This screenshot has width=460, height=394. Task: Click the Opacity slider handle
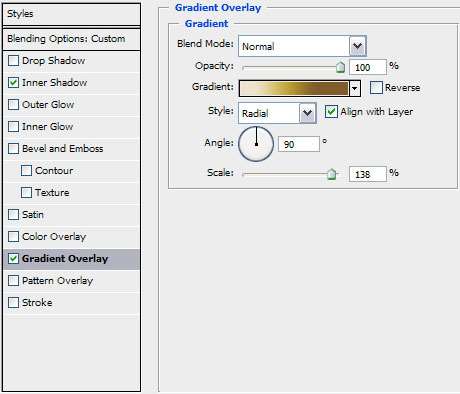pos(340,67)
